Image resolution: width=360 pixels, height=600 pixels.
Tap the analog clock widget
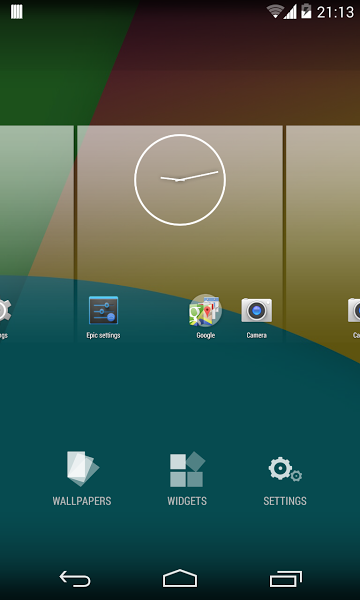[x=180, y=180]
